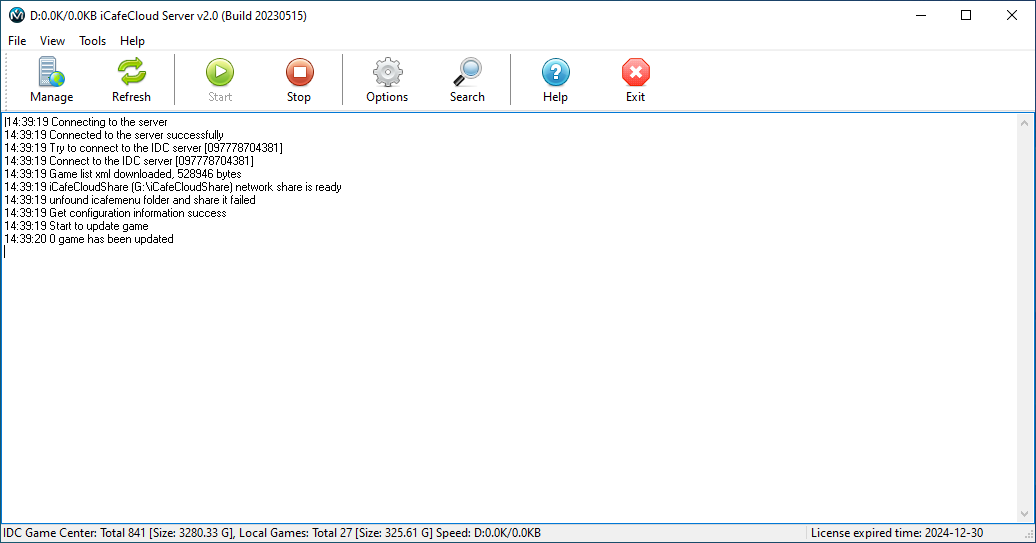Click the blue question mark Help icon
This screenshot has width=1036, height=543.
coord(555,80)
